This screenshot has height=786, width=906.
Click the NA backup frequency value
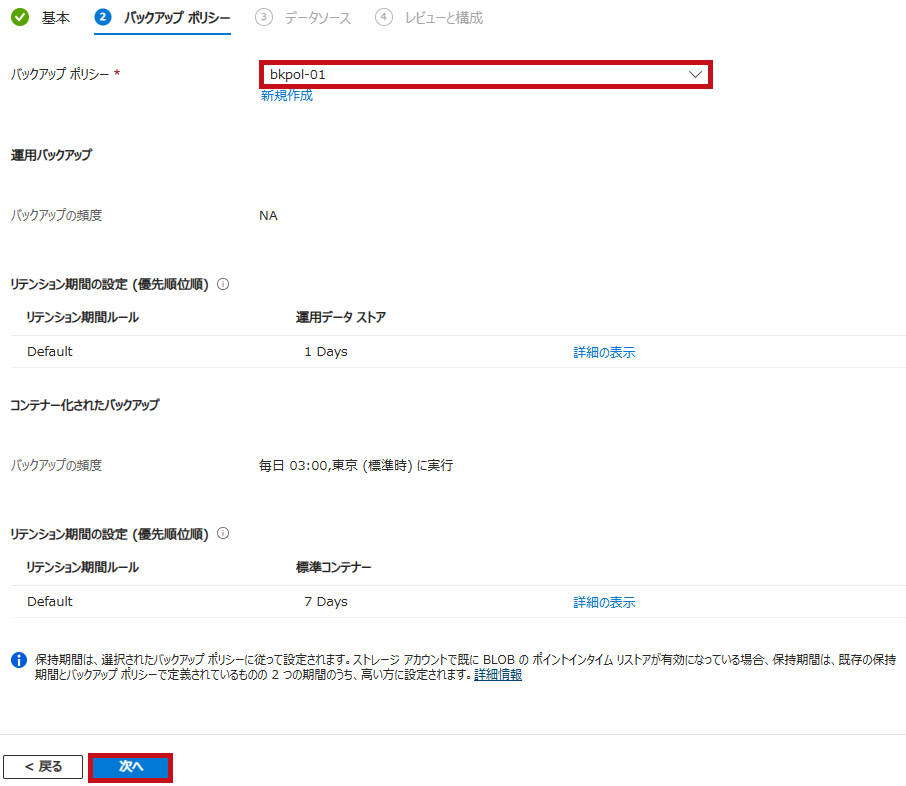click(268, 216)
